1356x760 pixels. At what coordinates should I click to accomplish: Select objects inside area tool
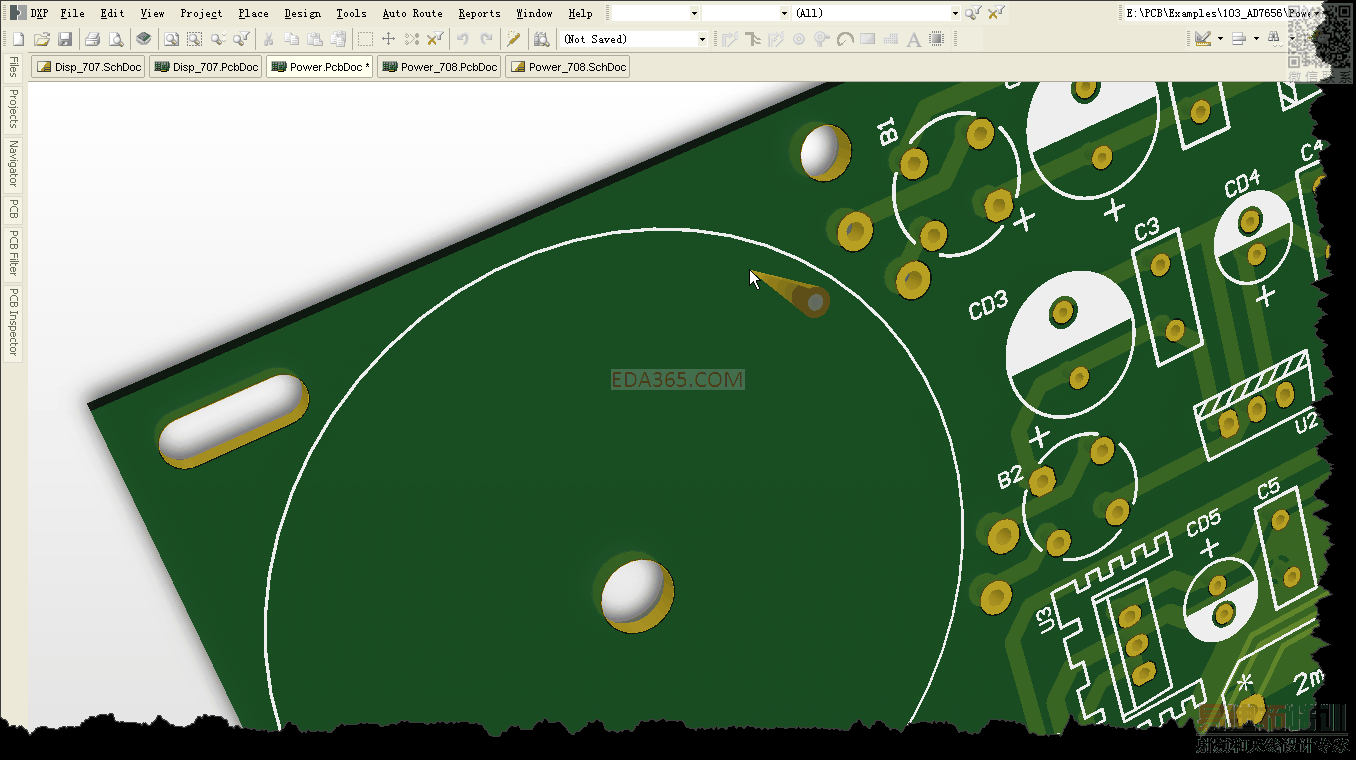tap(366, 39)
